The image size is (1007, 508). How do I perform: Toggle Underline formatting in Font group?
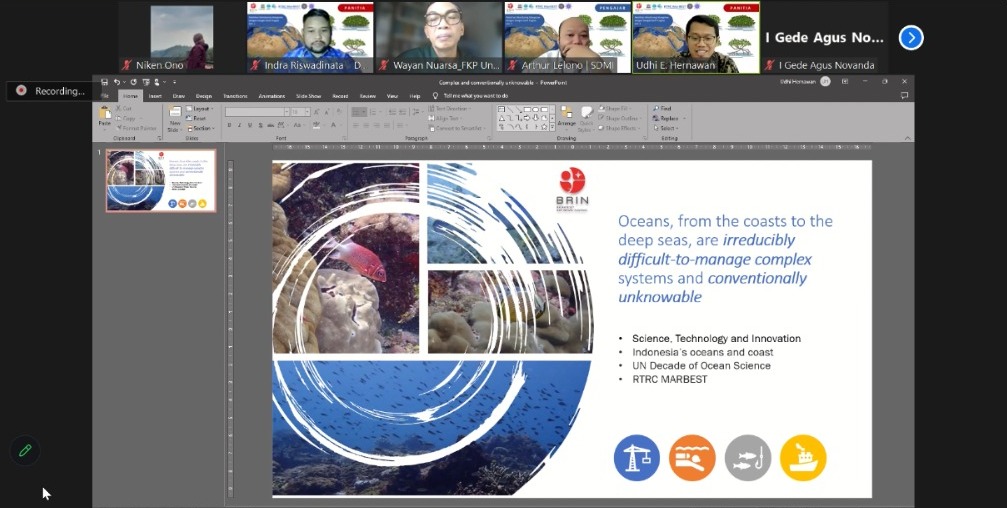click(250, 125)
